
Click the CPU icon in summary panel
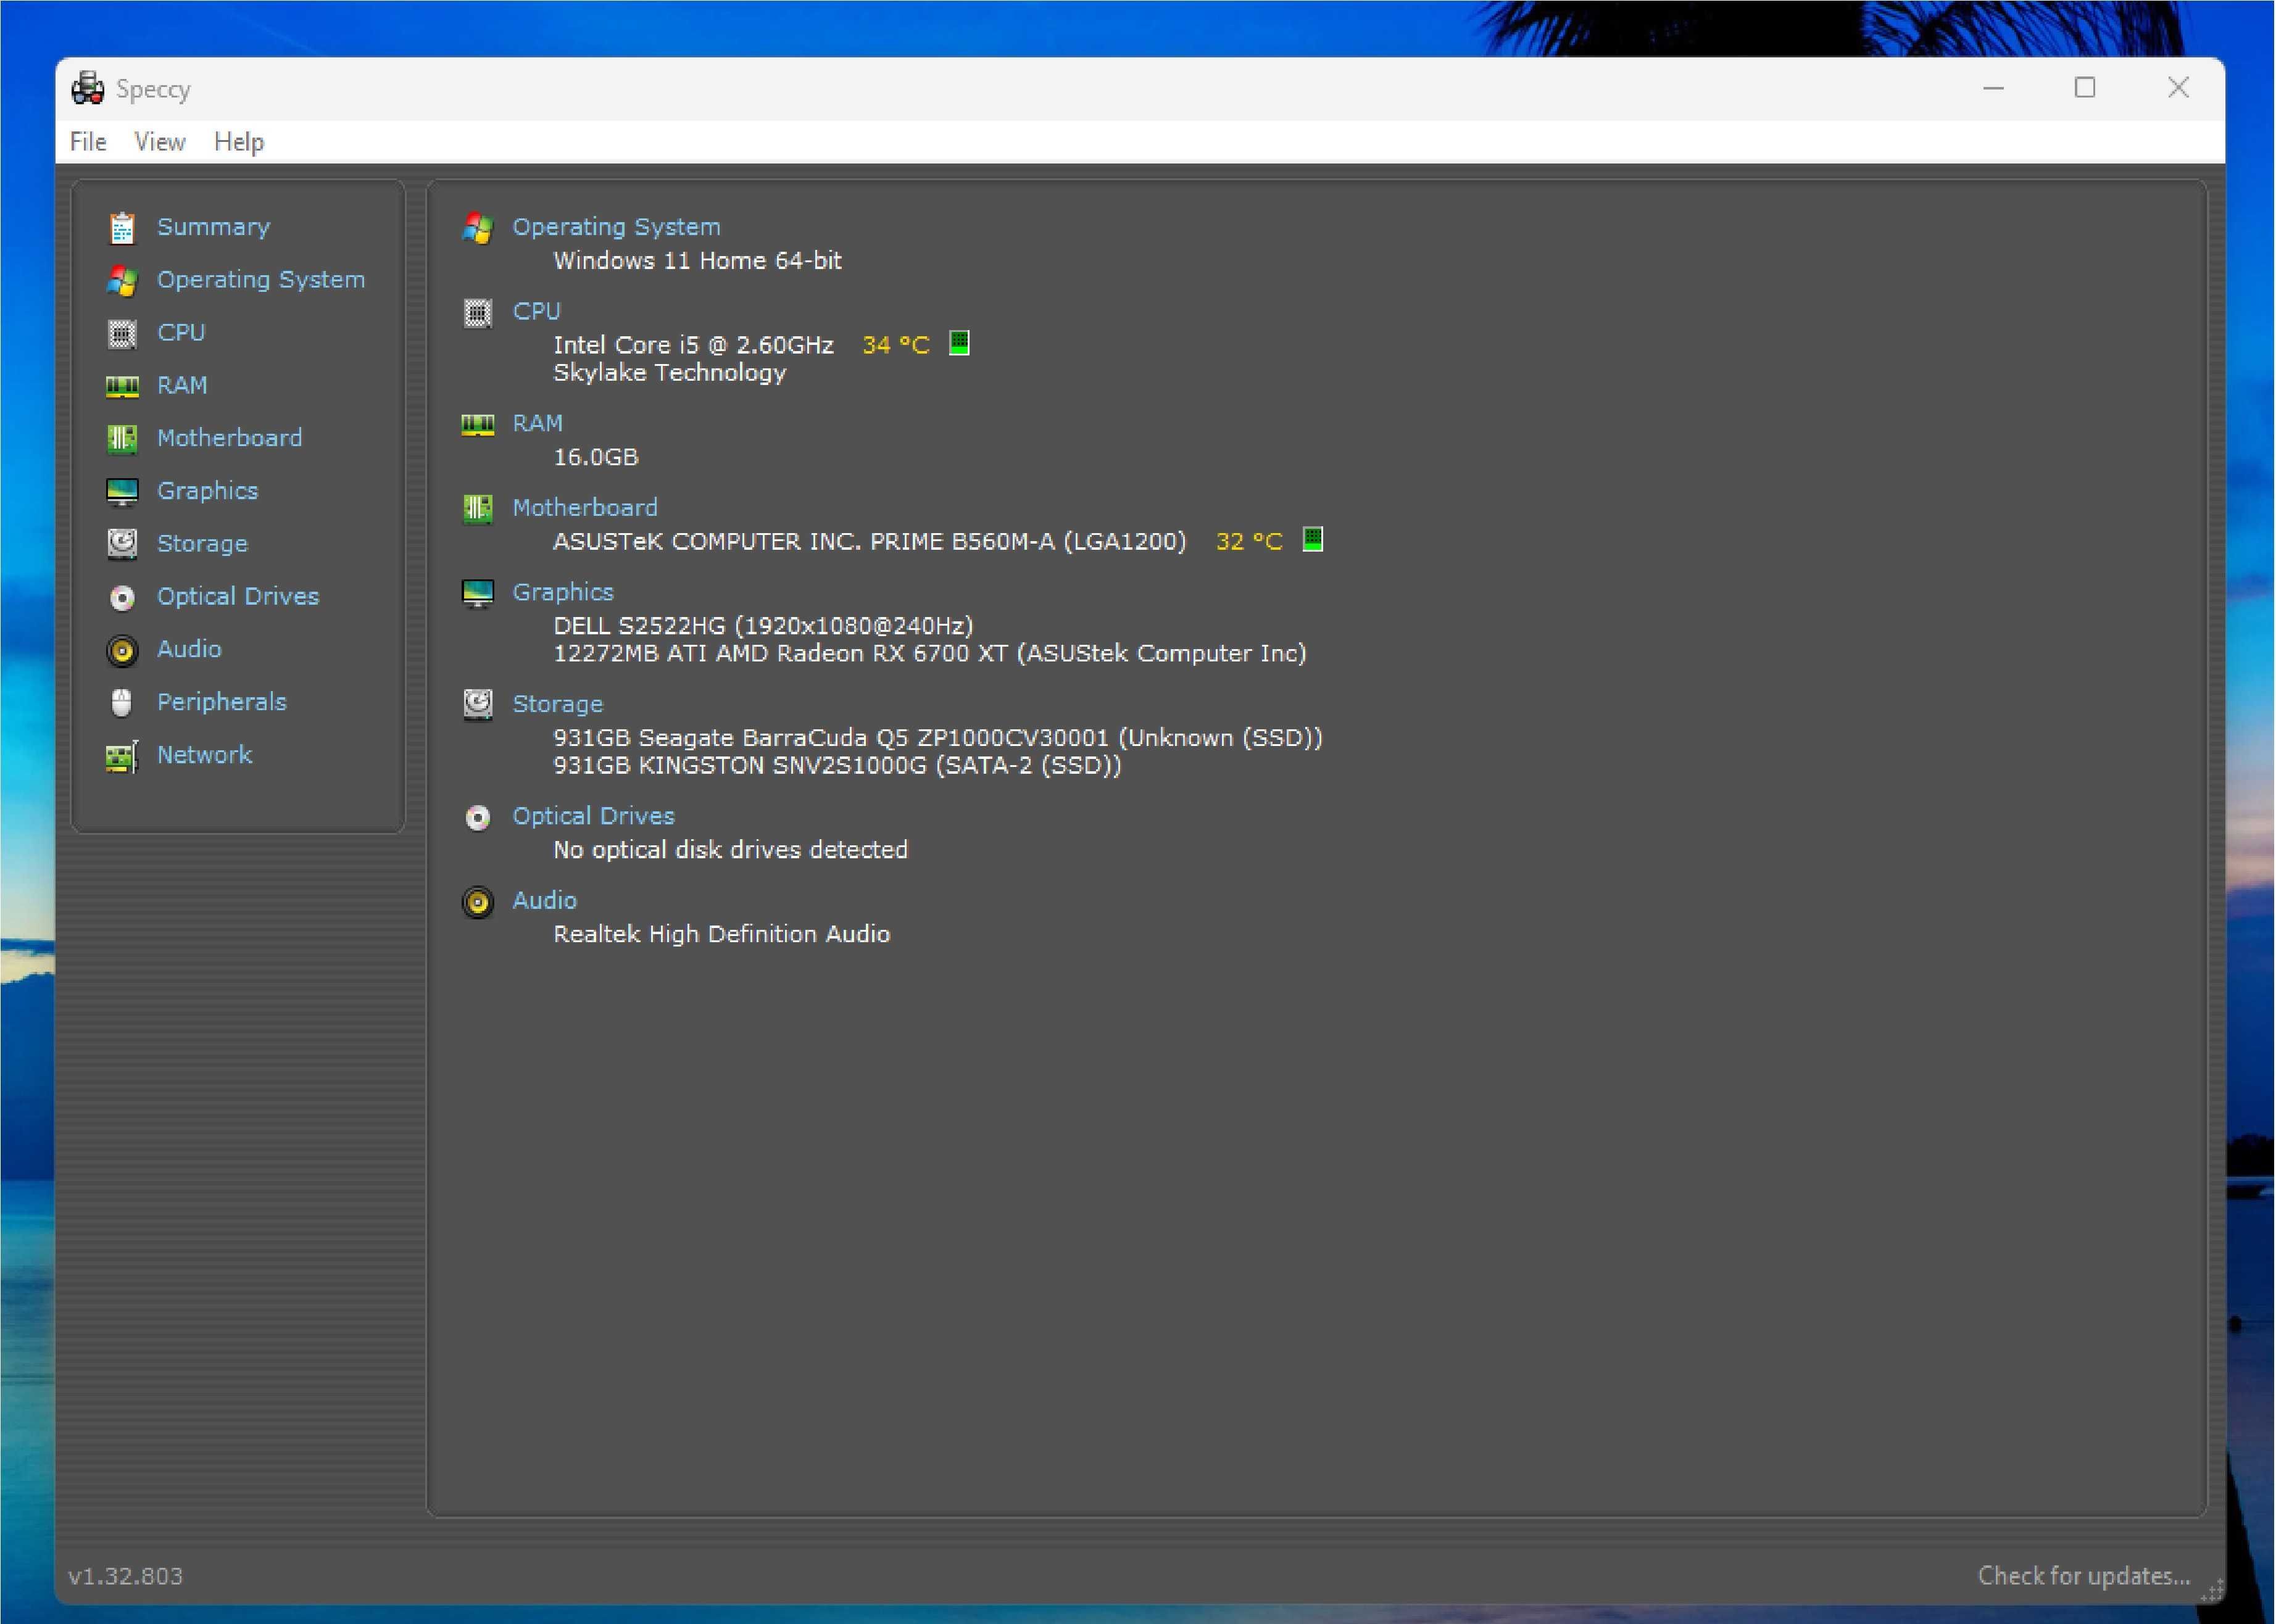[478, 313]
